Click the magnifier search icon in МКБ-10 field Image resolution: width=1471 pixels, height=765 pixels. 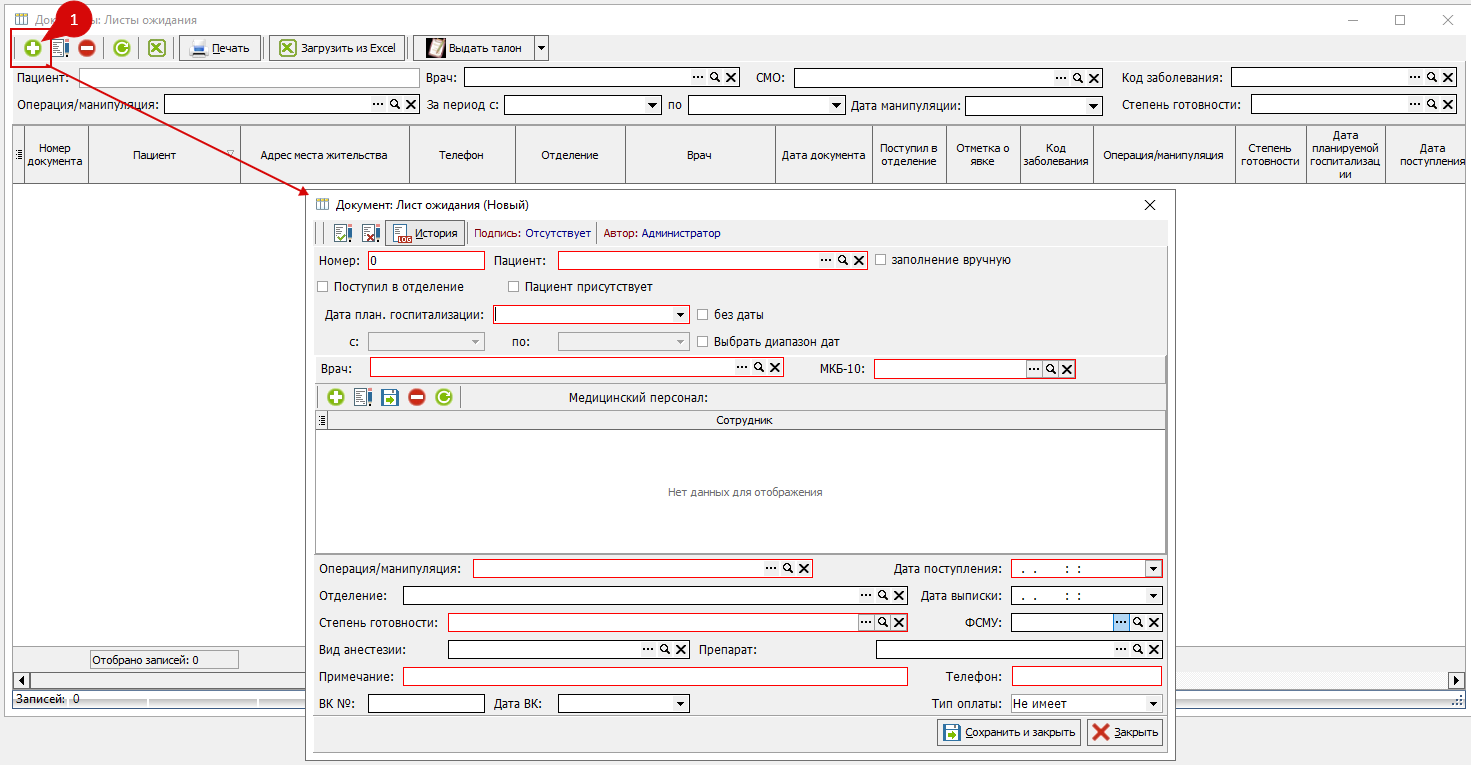[1050, 370]
